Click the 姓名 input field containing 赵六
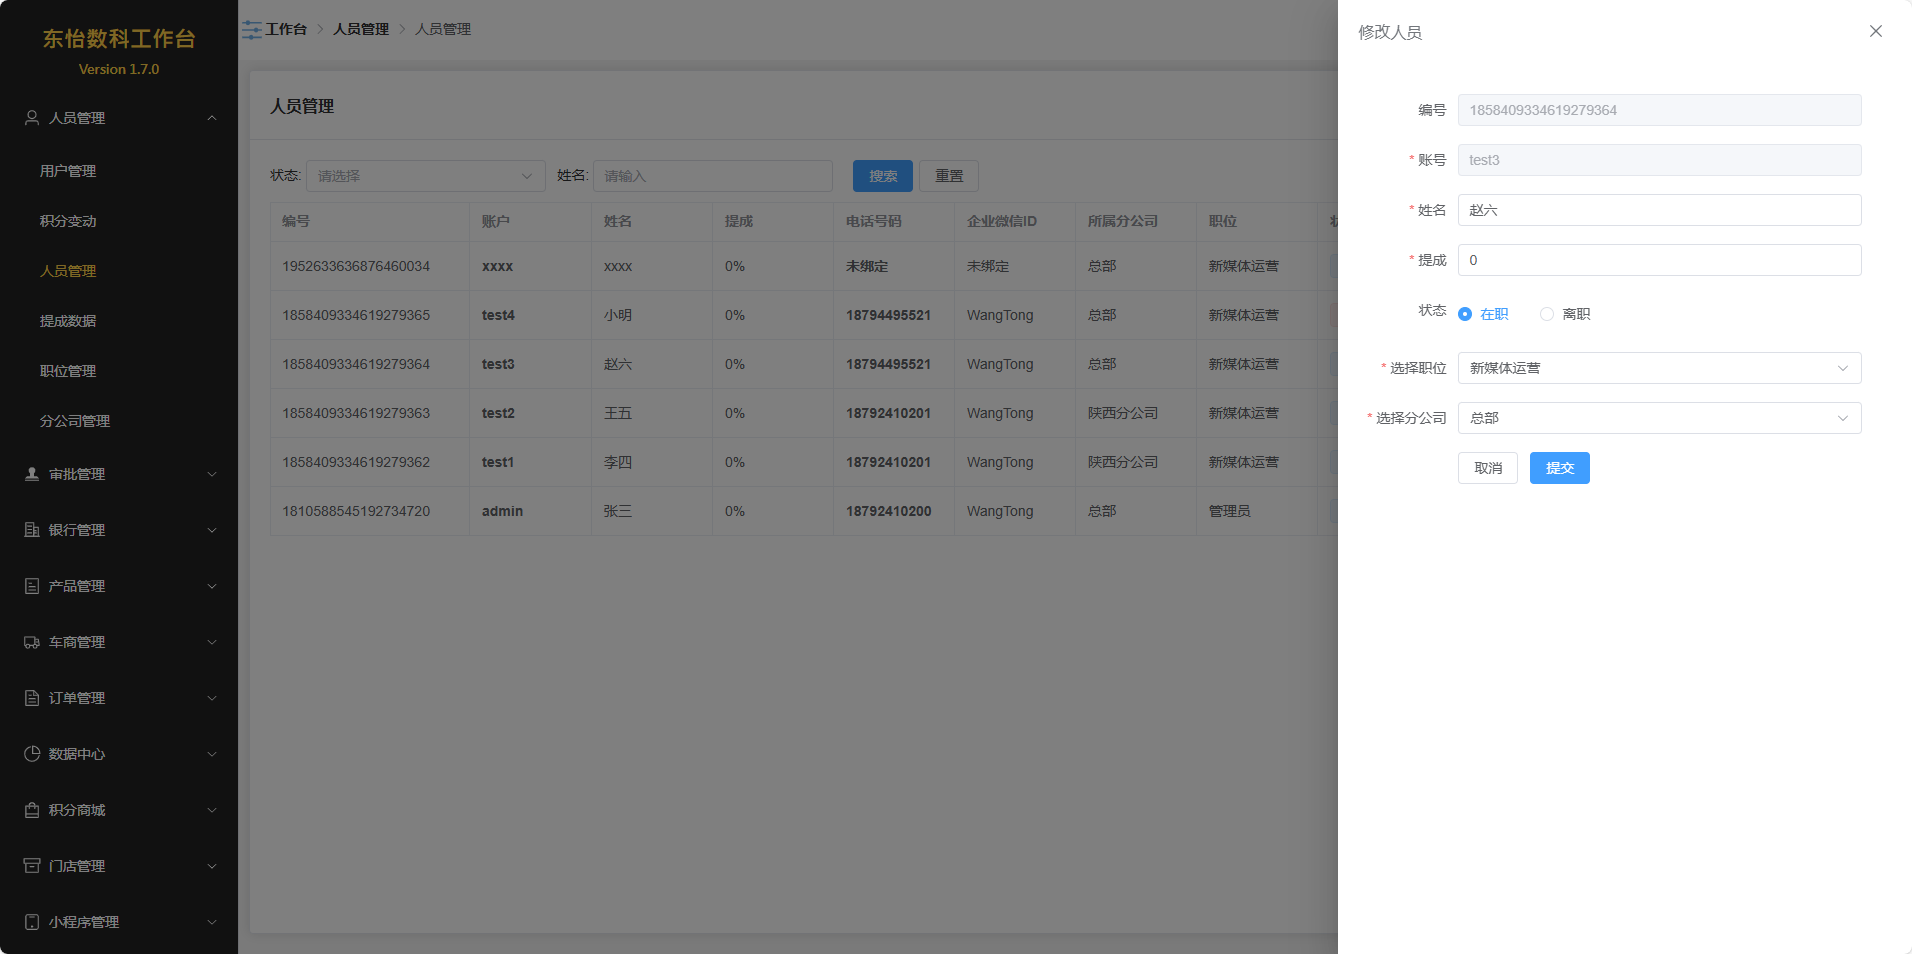Viewport: 1912px width, 954px height. coord(1659,210)
